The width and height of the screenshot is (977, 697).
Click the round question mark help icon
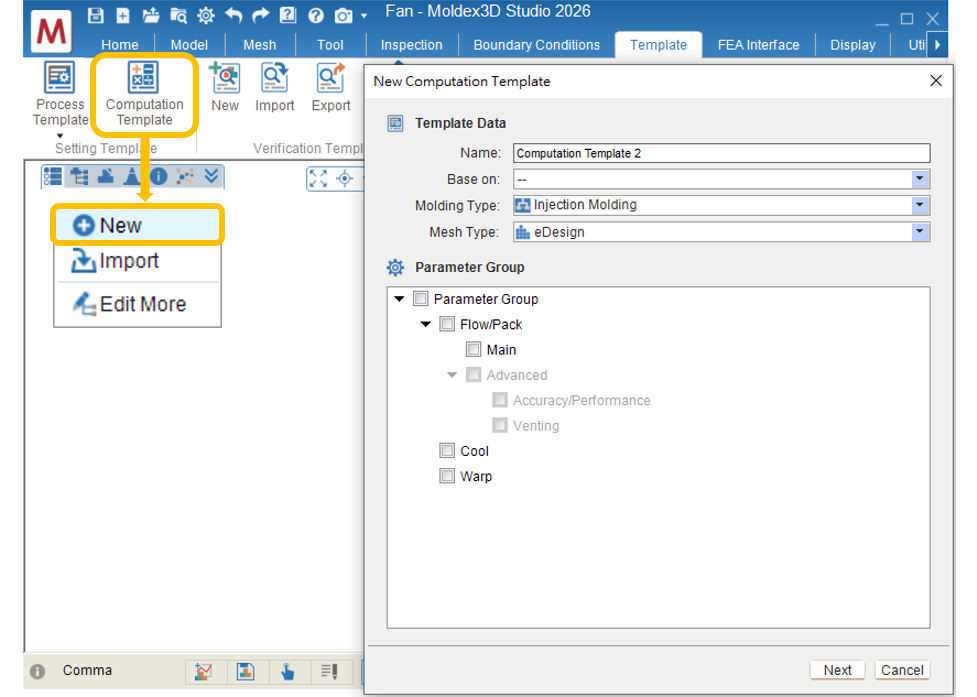click(x=316, y=15)
